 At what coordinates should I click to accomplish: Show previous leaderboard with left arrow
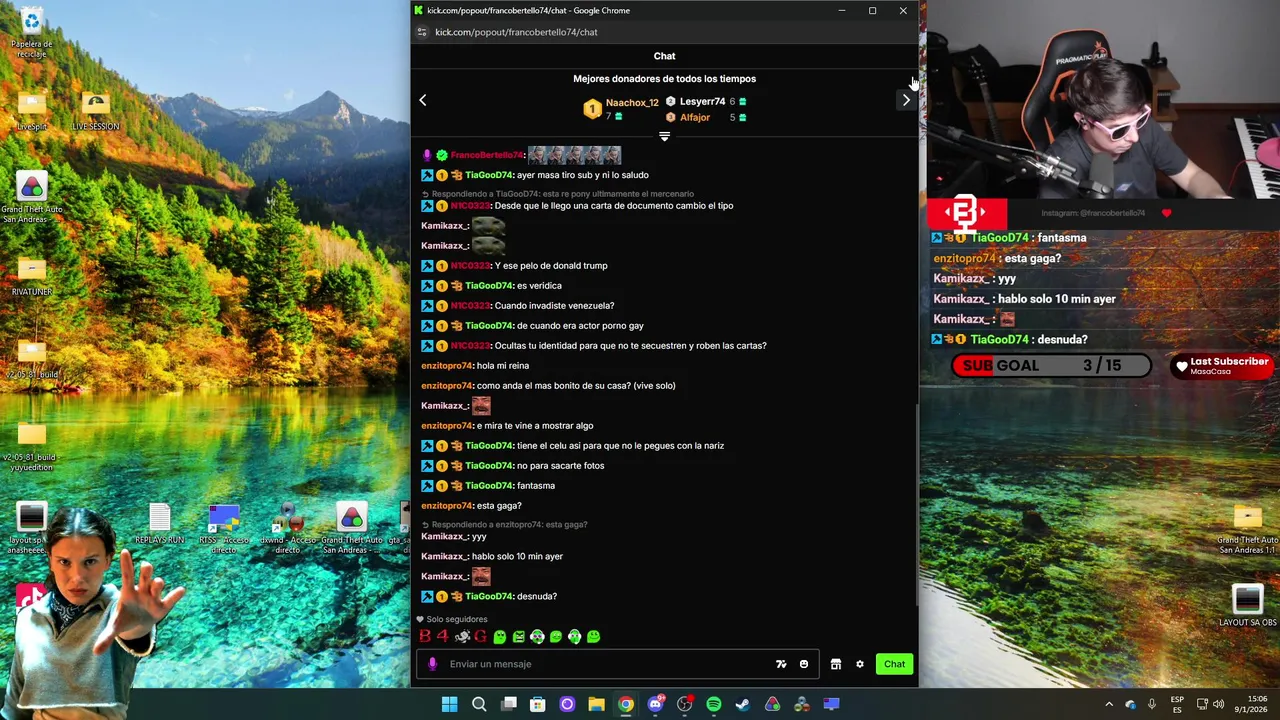tap(423, 100)
